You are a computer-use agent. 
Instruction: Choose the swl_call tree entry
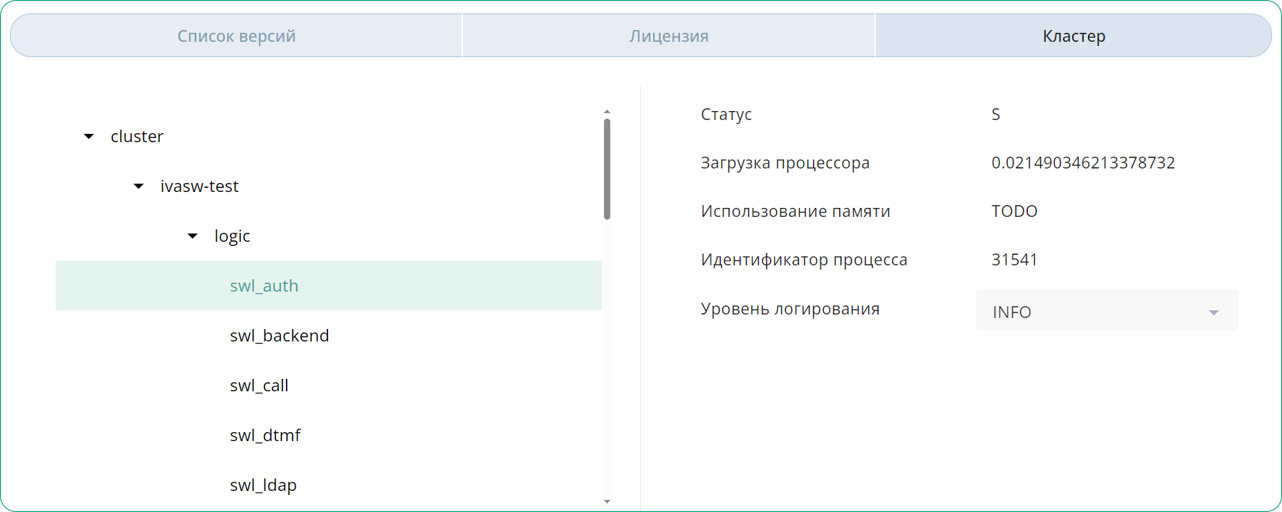tap(259, 386)
